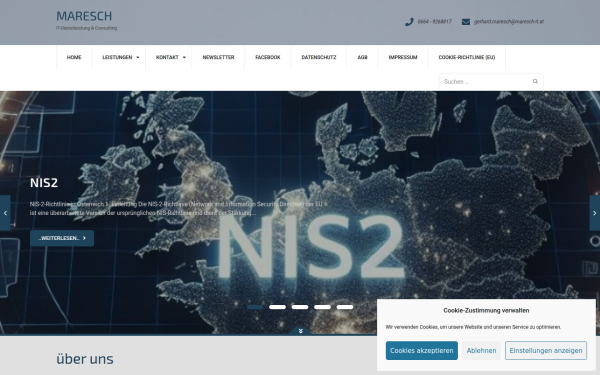Image resolution: width=600 pixels, height=375 pixels.
Task: Click the phone icon in header
Action: tap(409, 22)
